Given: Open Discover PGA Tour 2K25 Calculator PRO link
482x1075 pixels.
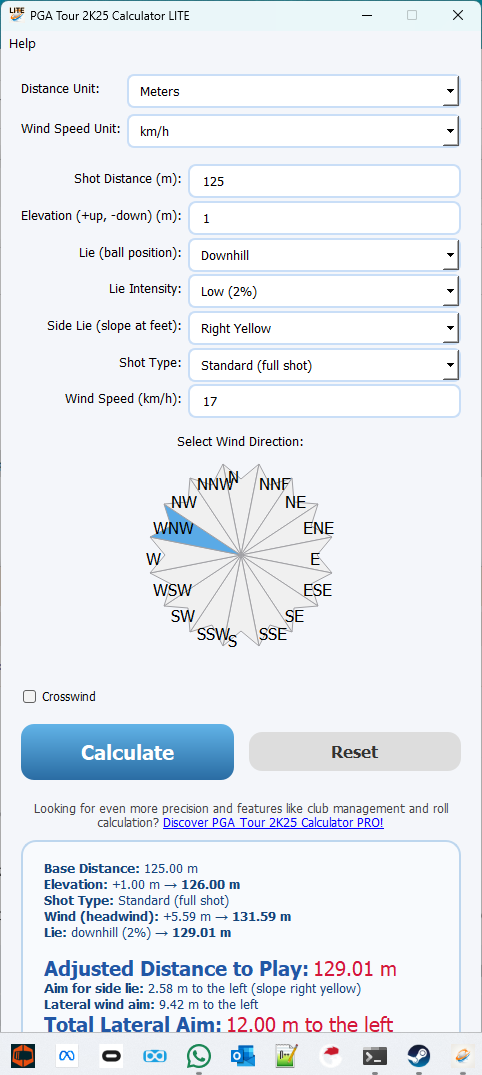Looking at the screenshot, I should [273, 823].
